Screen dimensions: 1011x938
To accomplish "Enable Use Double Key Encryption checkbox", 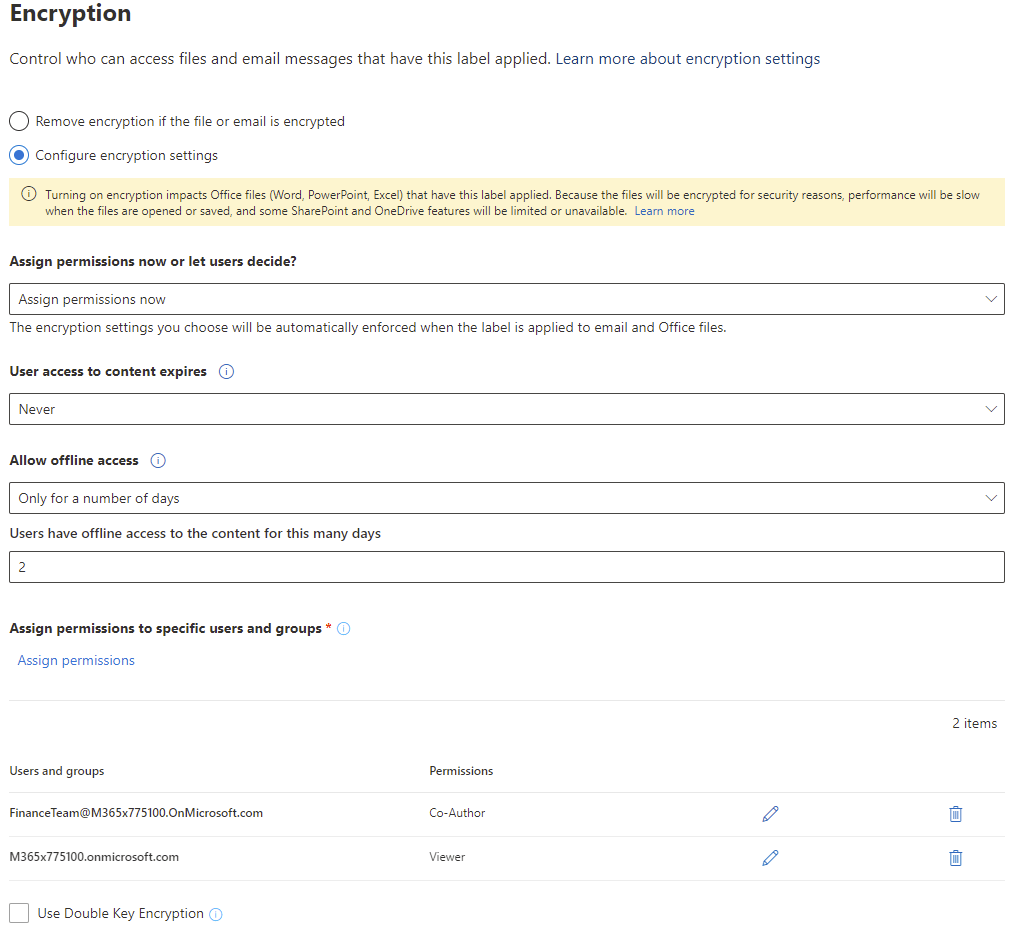I will click(x=19, y=913).
